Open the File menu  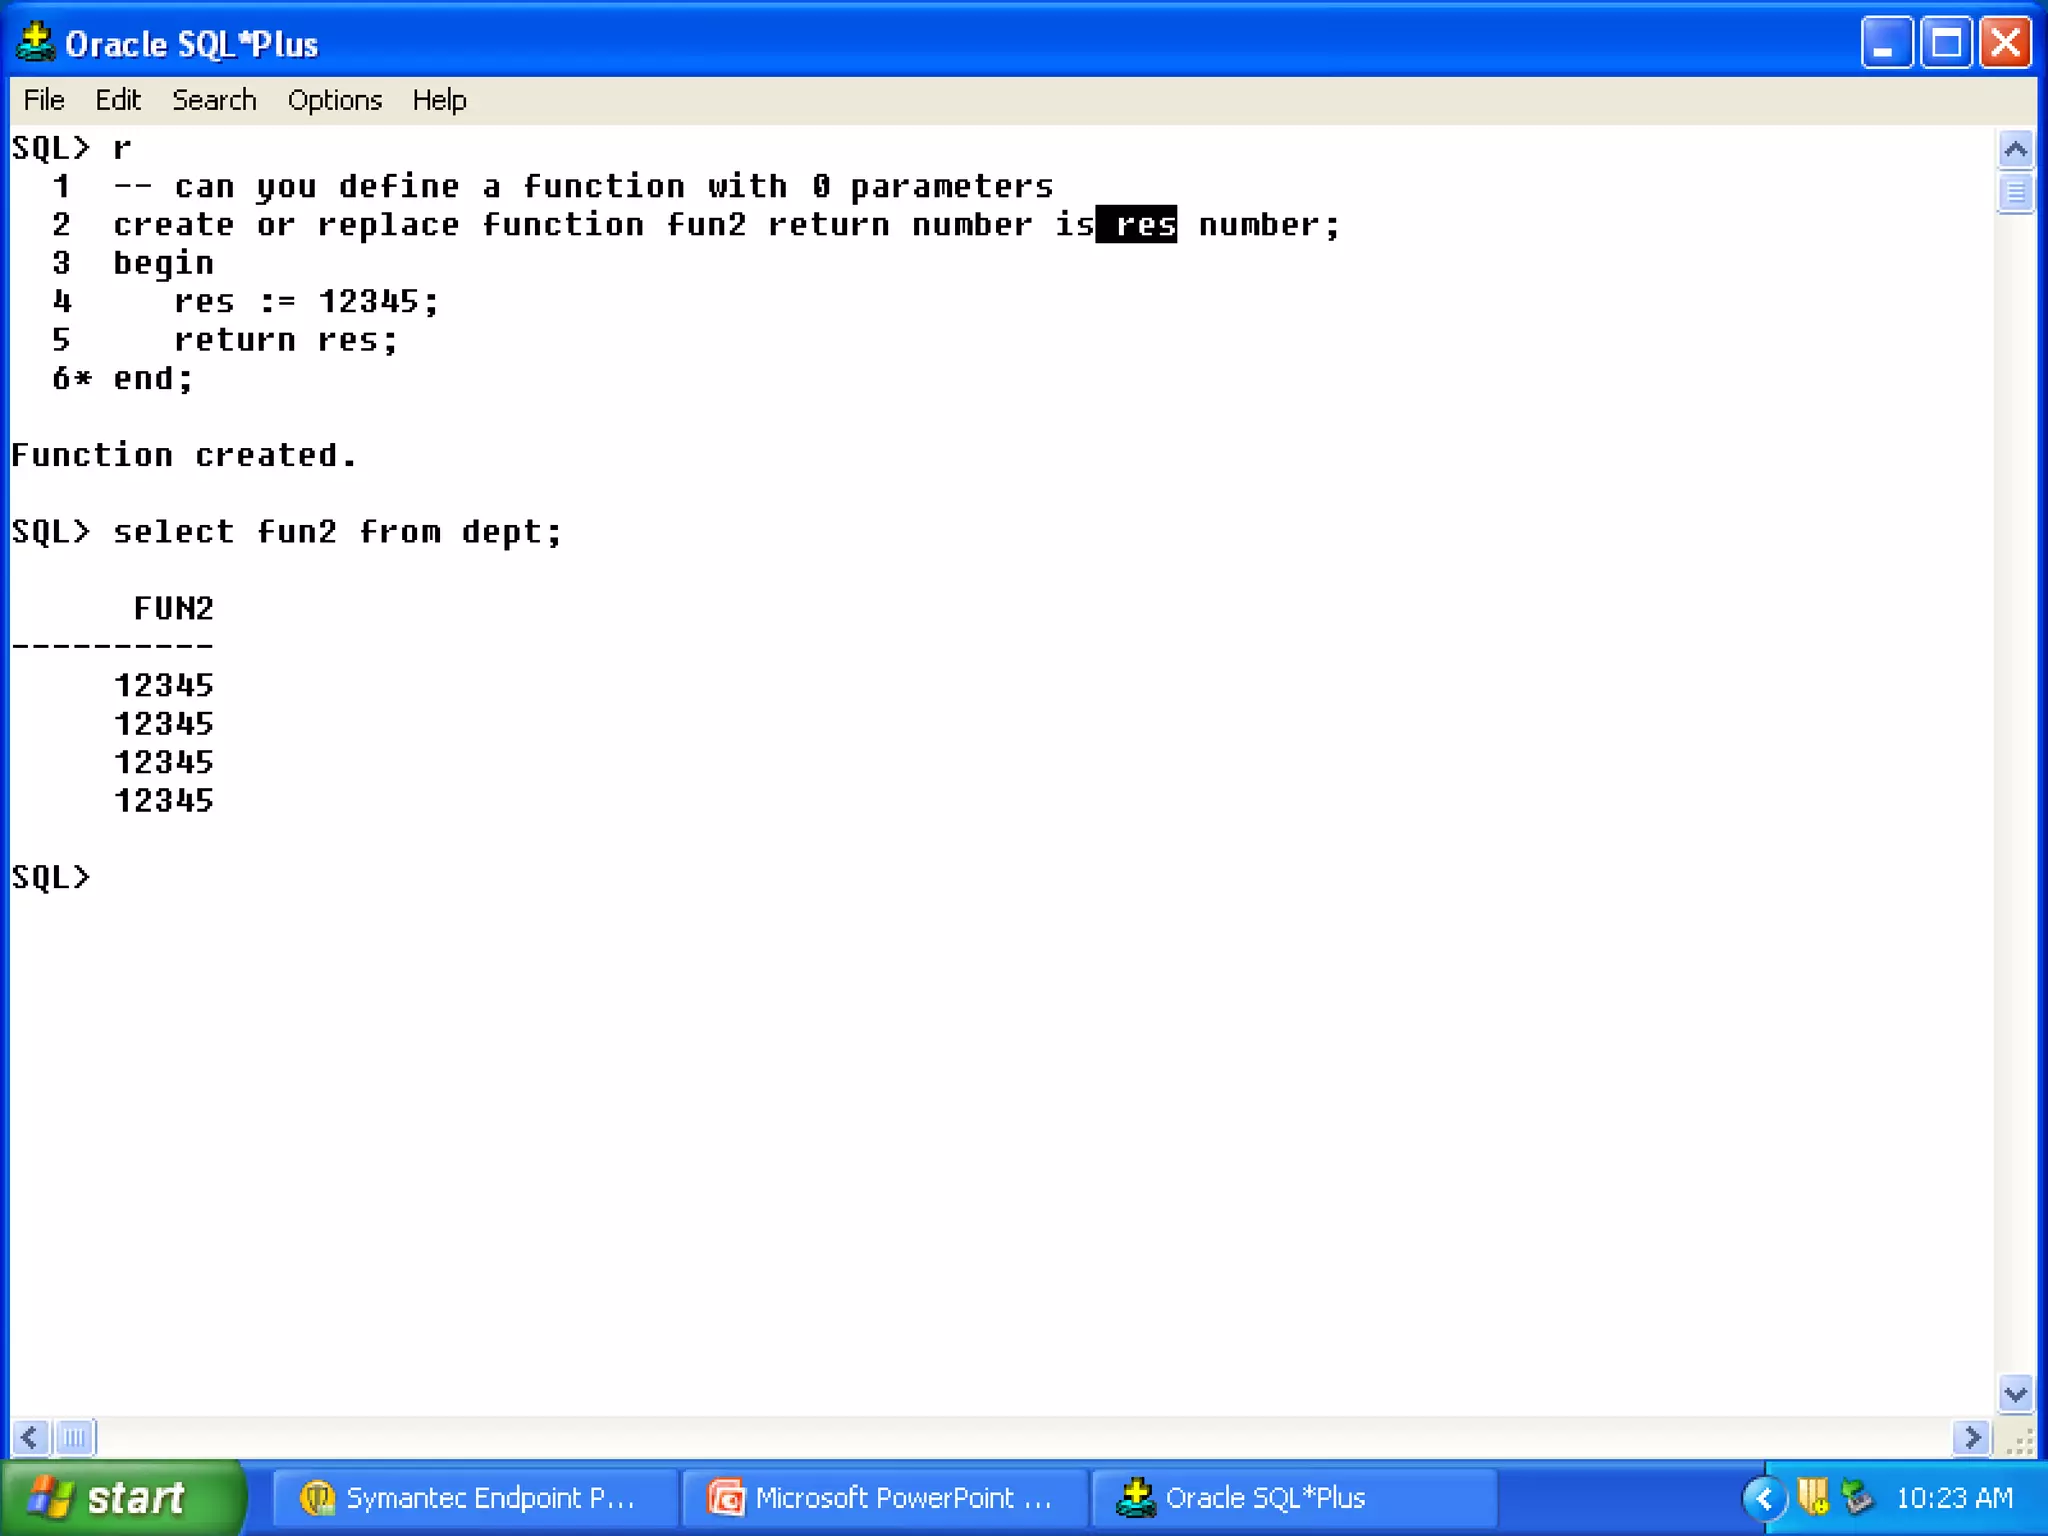pyautogui.click(x=44, y=100)
